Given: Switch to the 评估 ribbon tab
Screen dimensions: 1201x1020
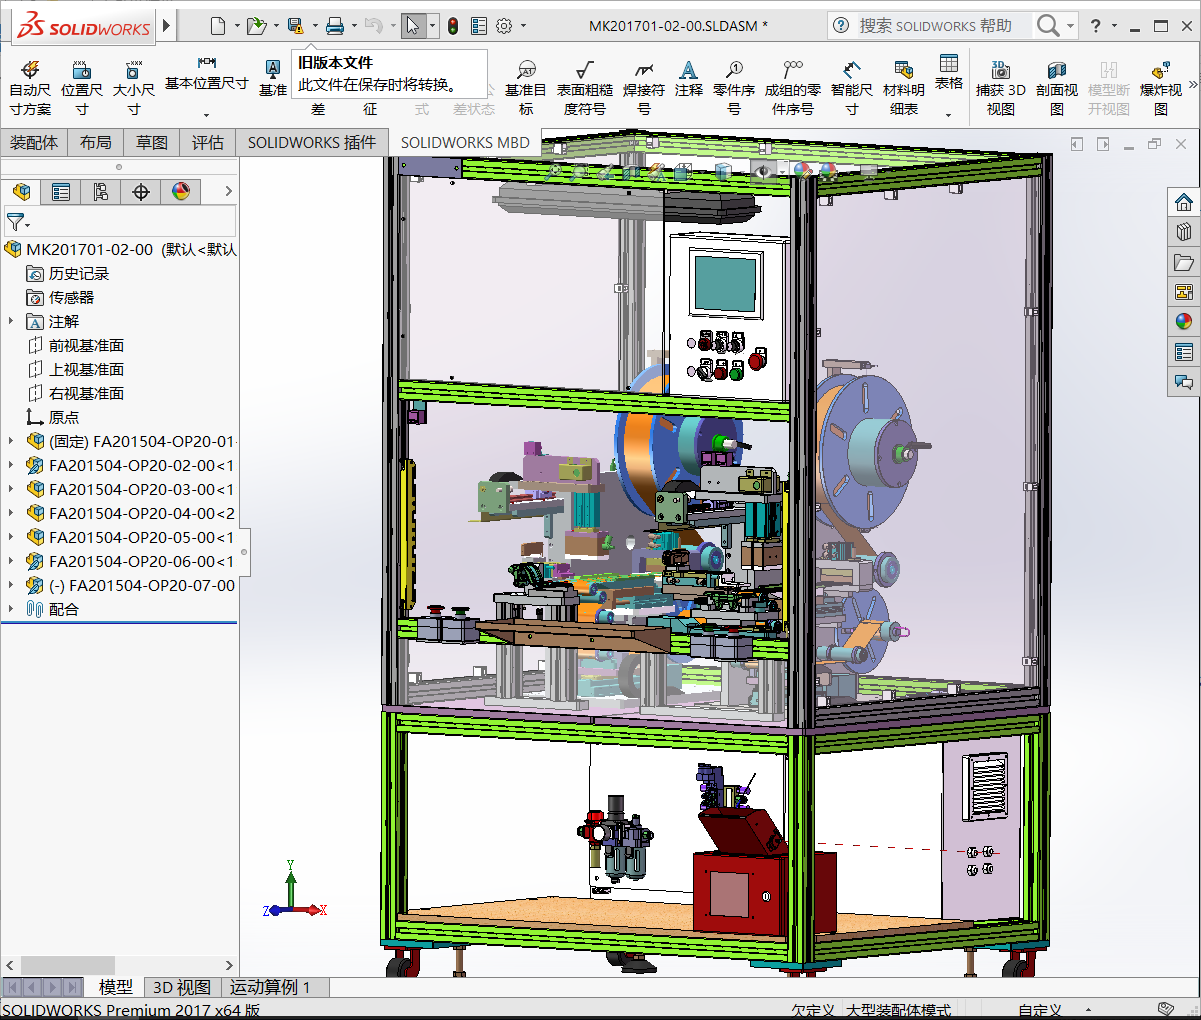Looking at the screenshot, I should [208, 143].
